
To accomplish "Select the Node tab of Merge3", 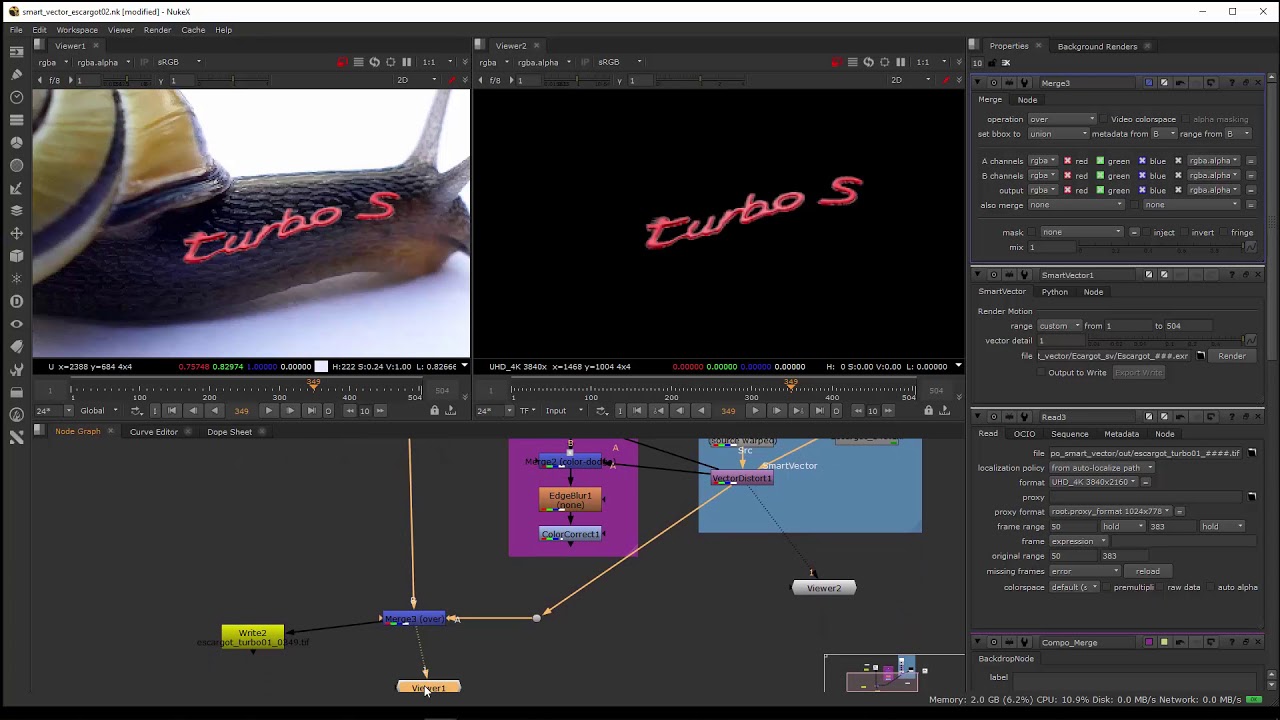I will 1027,100.
